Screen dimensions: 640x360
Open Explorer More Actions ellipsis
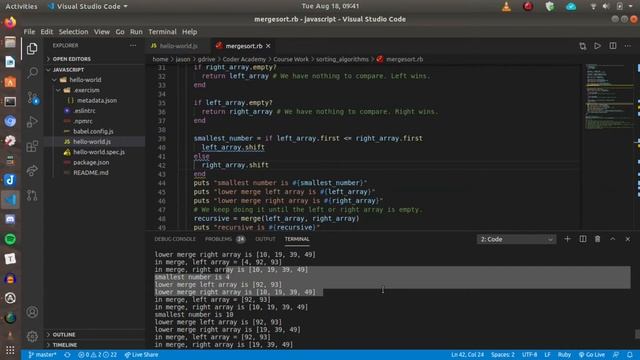tap(133, 46)
